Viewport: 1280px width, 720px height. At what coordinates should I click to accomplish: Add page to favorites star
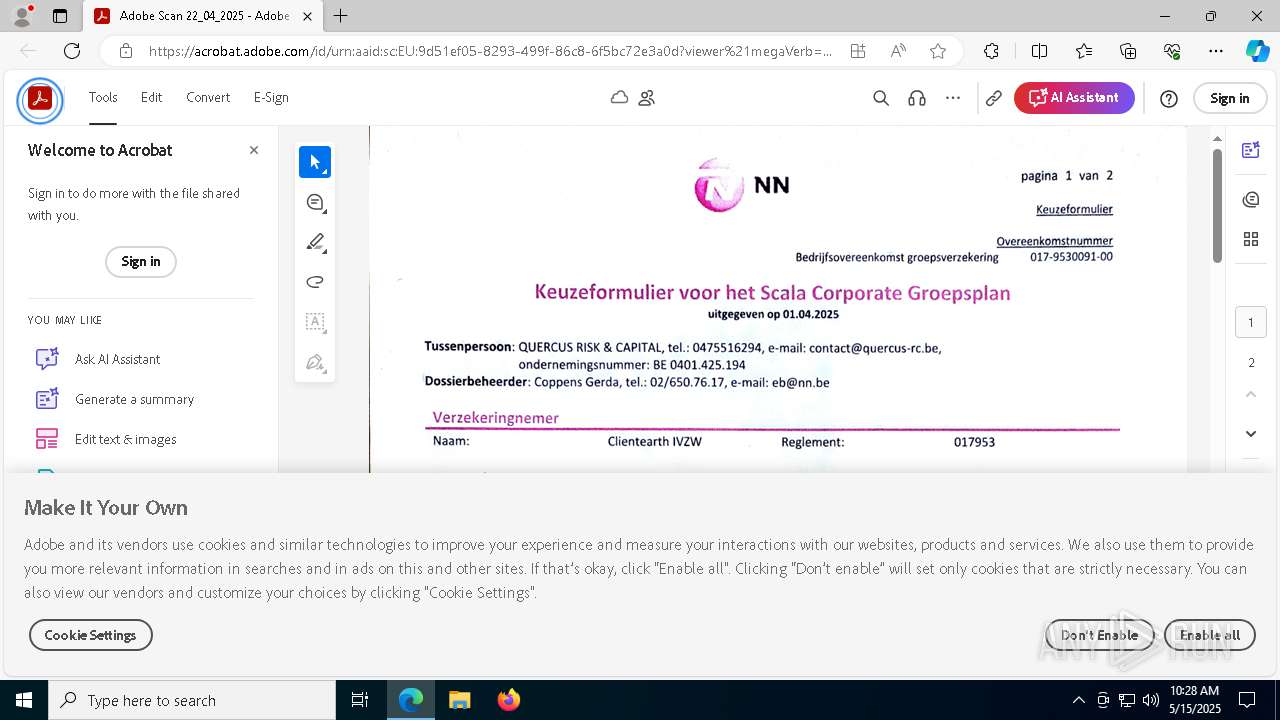[x=937, y=51]
